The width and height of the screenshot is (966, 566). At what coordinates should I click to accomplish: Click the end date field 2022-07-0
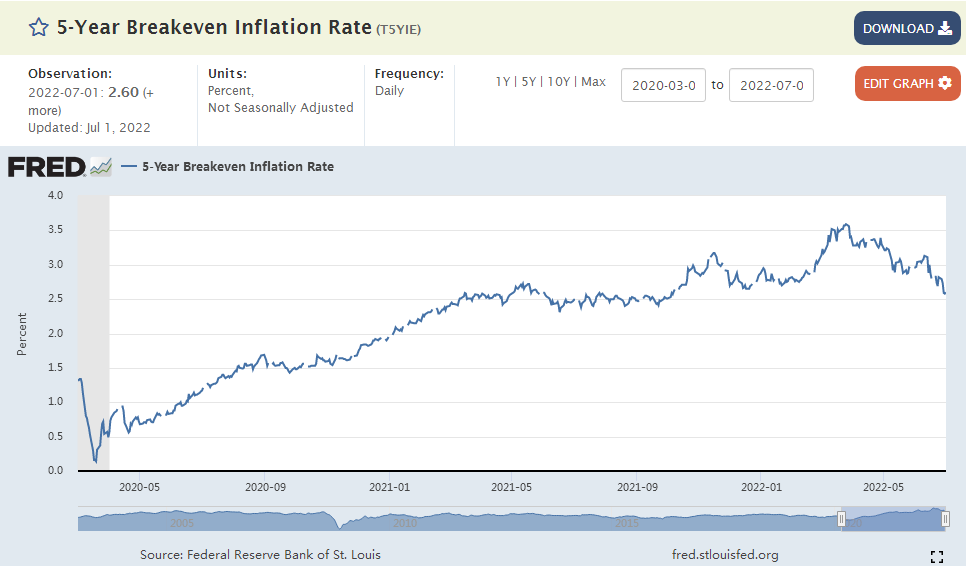[x=771, y=85]
